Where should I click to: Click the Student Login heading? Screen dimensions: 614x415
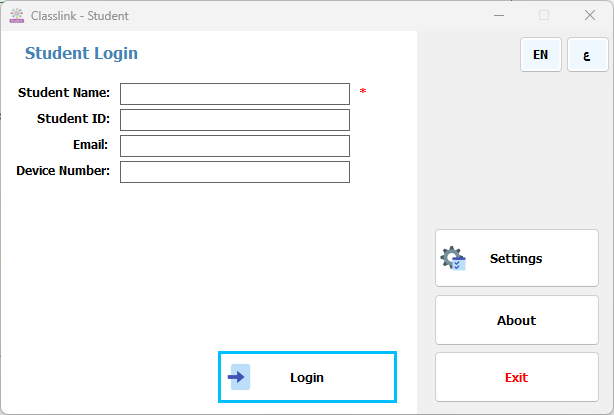coord(81,54)
